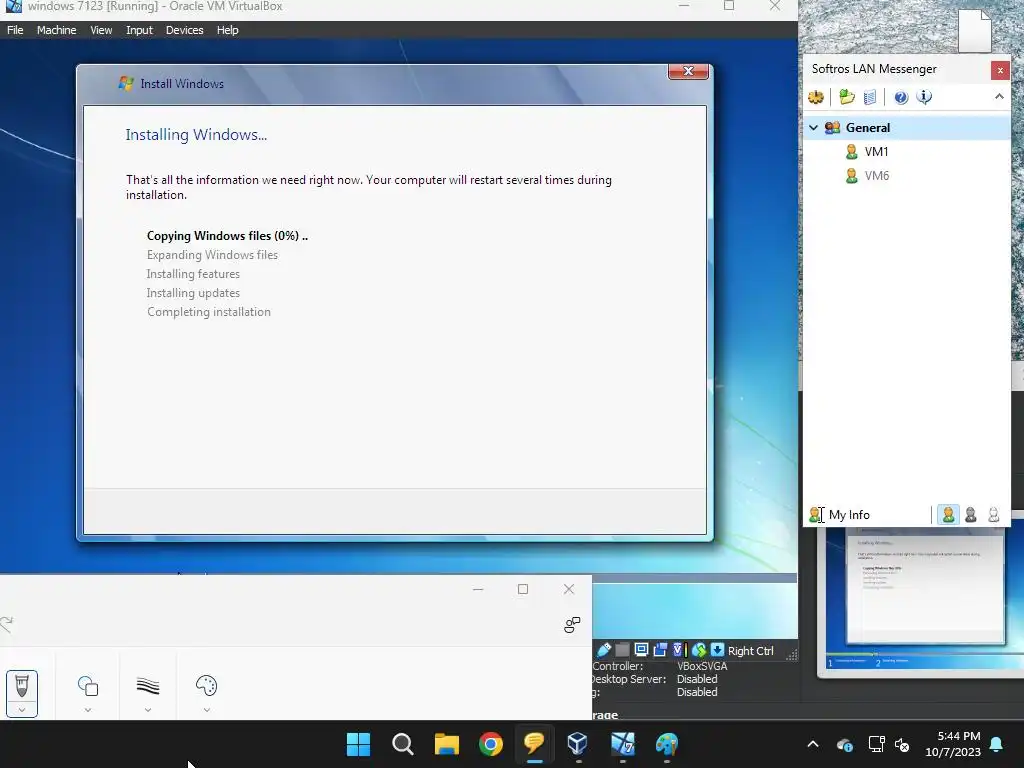Viewport: 1024px width, 768px height.
Task: Click the keyboard capture arrow icon
Action: [x=717, y=650]
